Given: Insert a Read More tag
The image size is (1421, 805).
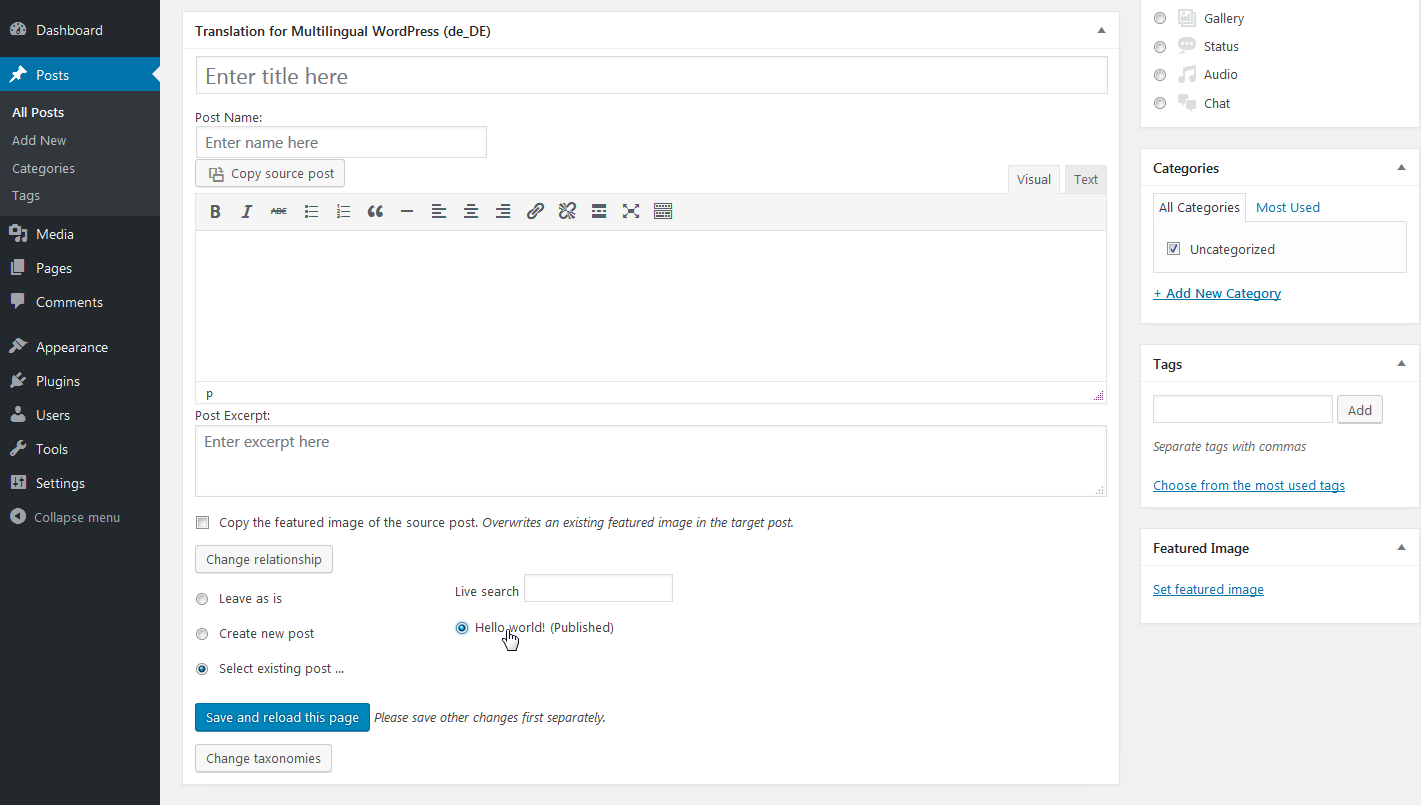Looking at the screenshot, I should 599,211.
